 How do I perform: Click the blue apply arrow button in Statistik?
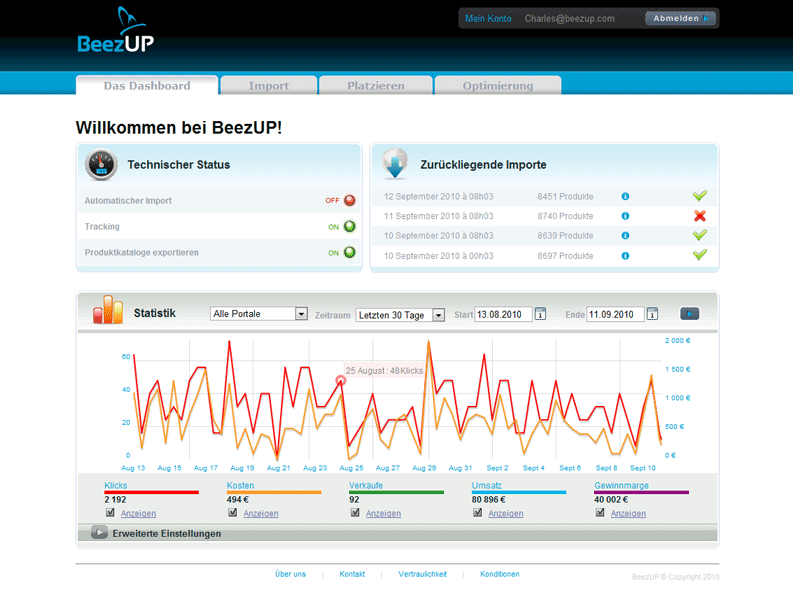[689, 314]
